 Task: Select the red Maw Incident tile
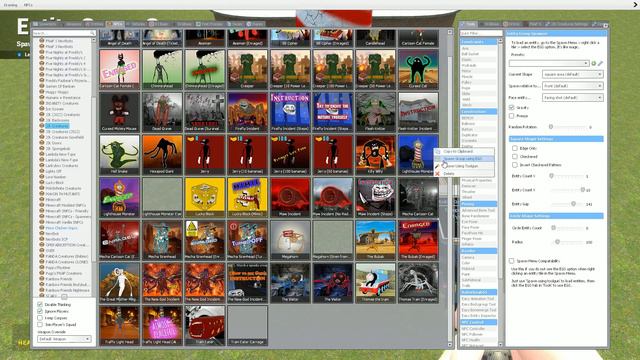pyautogui.click(x=290, y=198)
